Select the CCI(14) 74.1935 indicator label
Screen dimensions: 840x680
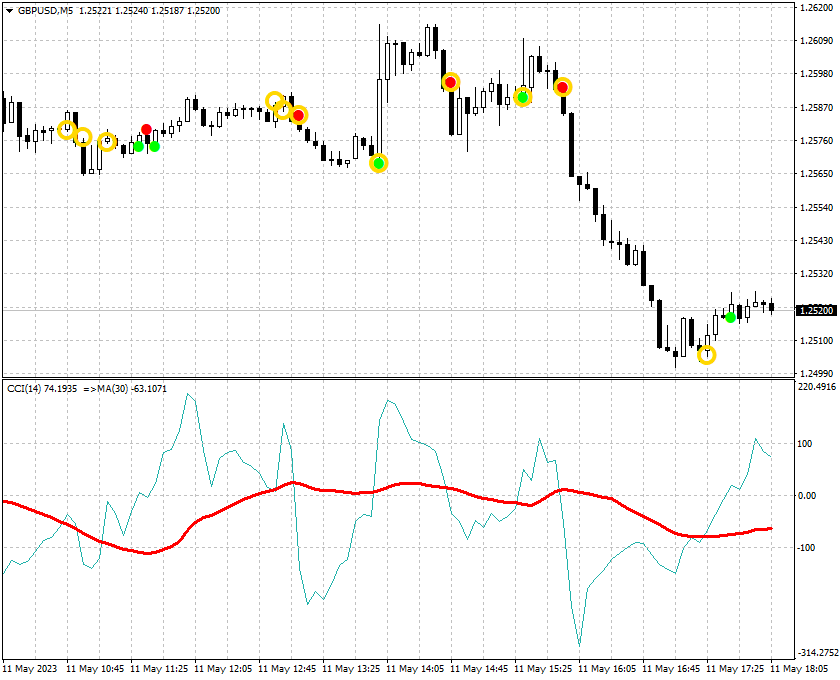point(42,389)
